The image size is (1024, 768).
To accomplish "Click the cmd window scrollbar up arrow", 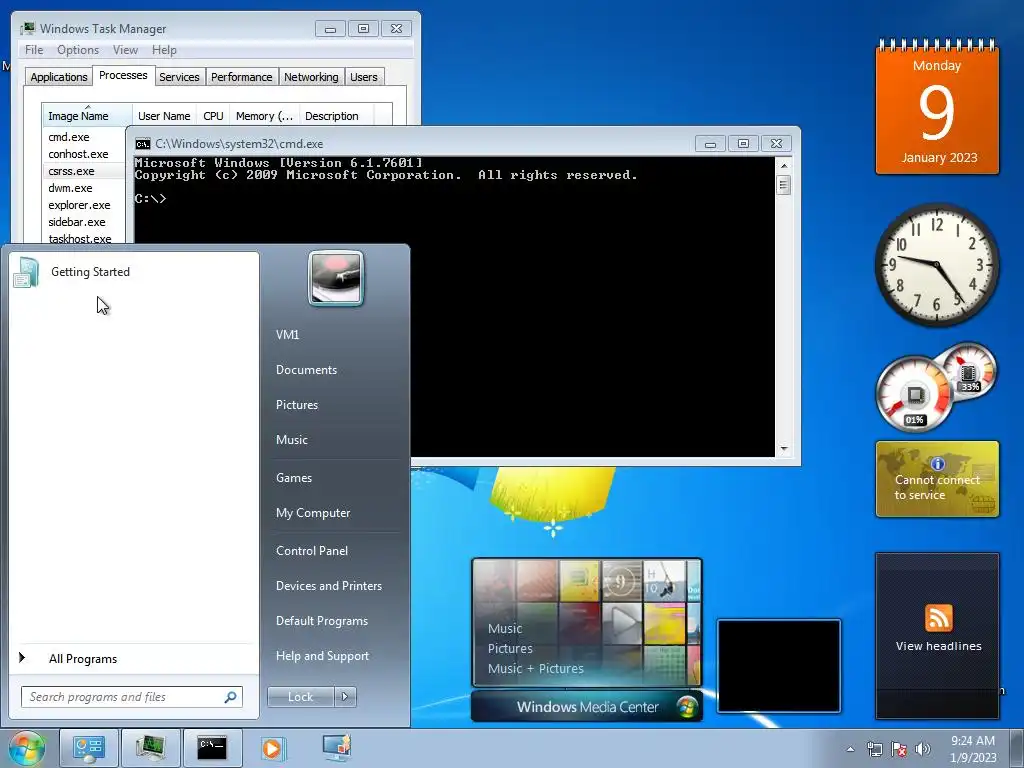I will tap(784, 166).
